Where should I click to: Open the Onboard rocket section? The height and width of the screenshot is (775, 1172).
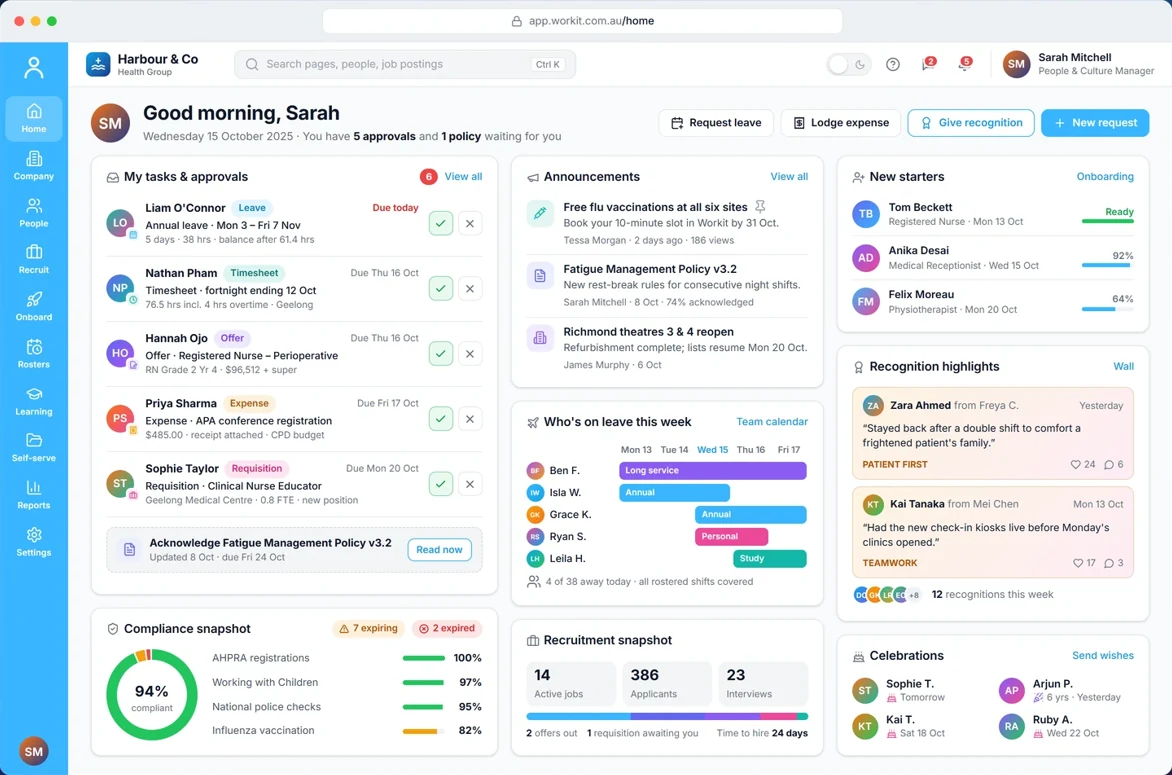(34, 306)
